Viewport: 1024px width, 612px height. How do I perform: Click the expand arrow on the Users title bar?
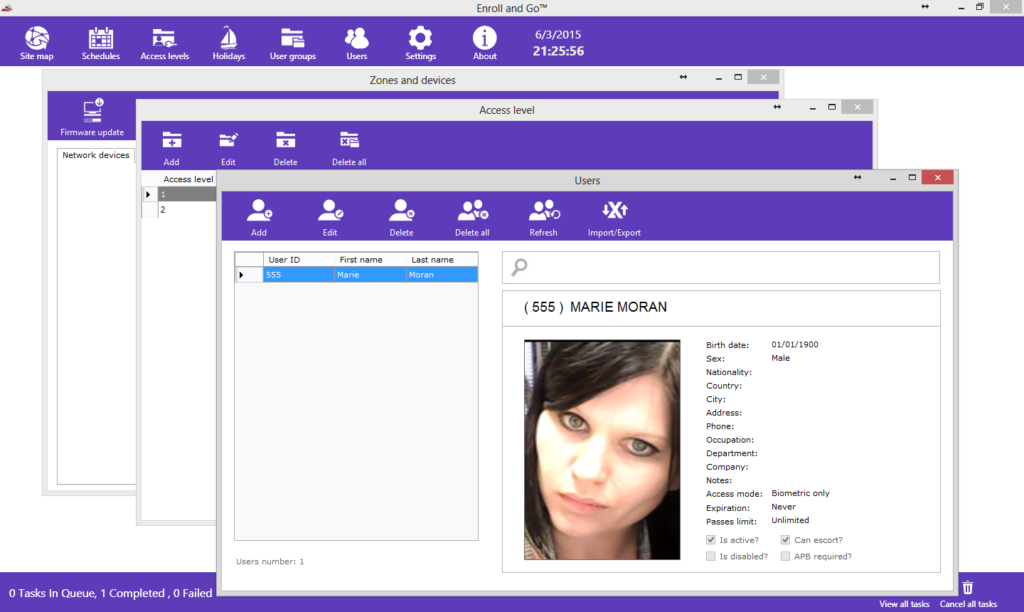[856, 179]
